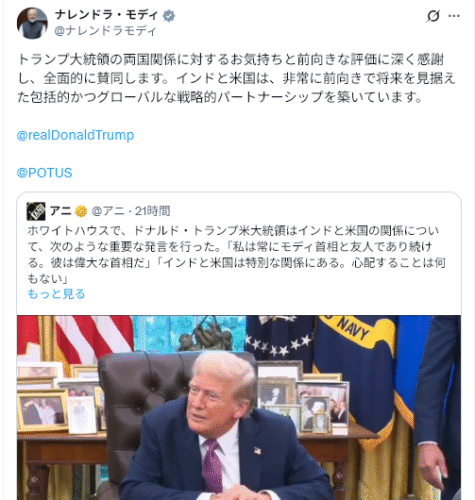Open the Oval Office video thumbnail

(x=239, y=407)
